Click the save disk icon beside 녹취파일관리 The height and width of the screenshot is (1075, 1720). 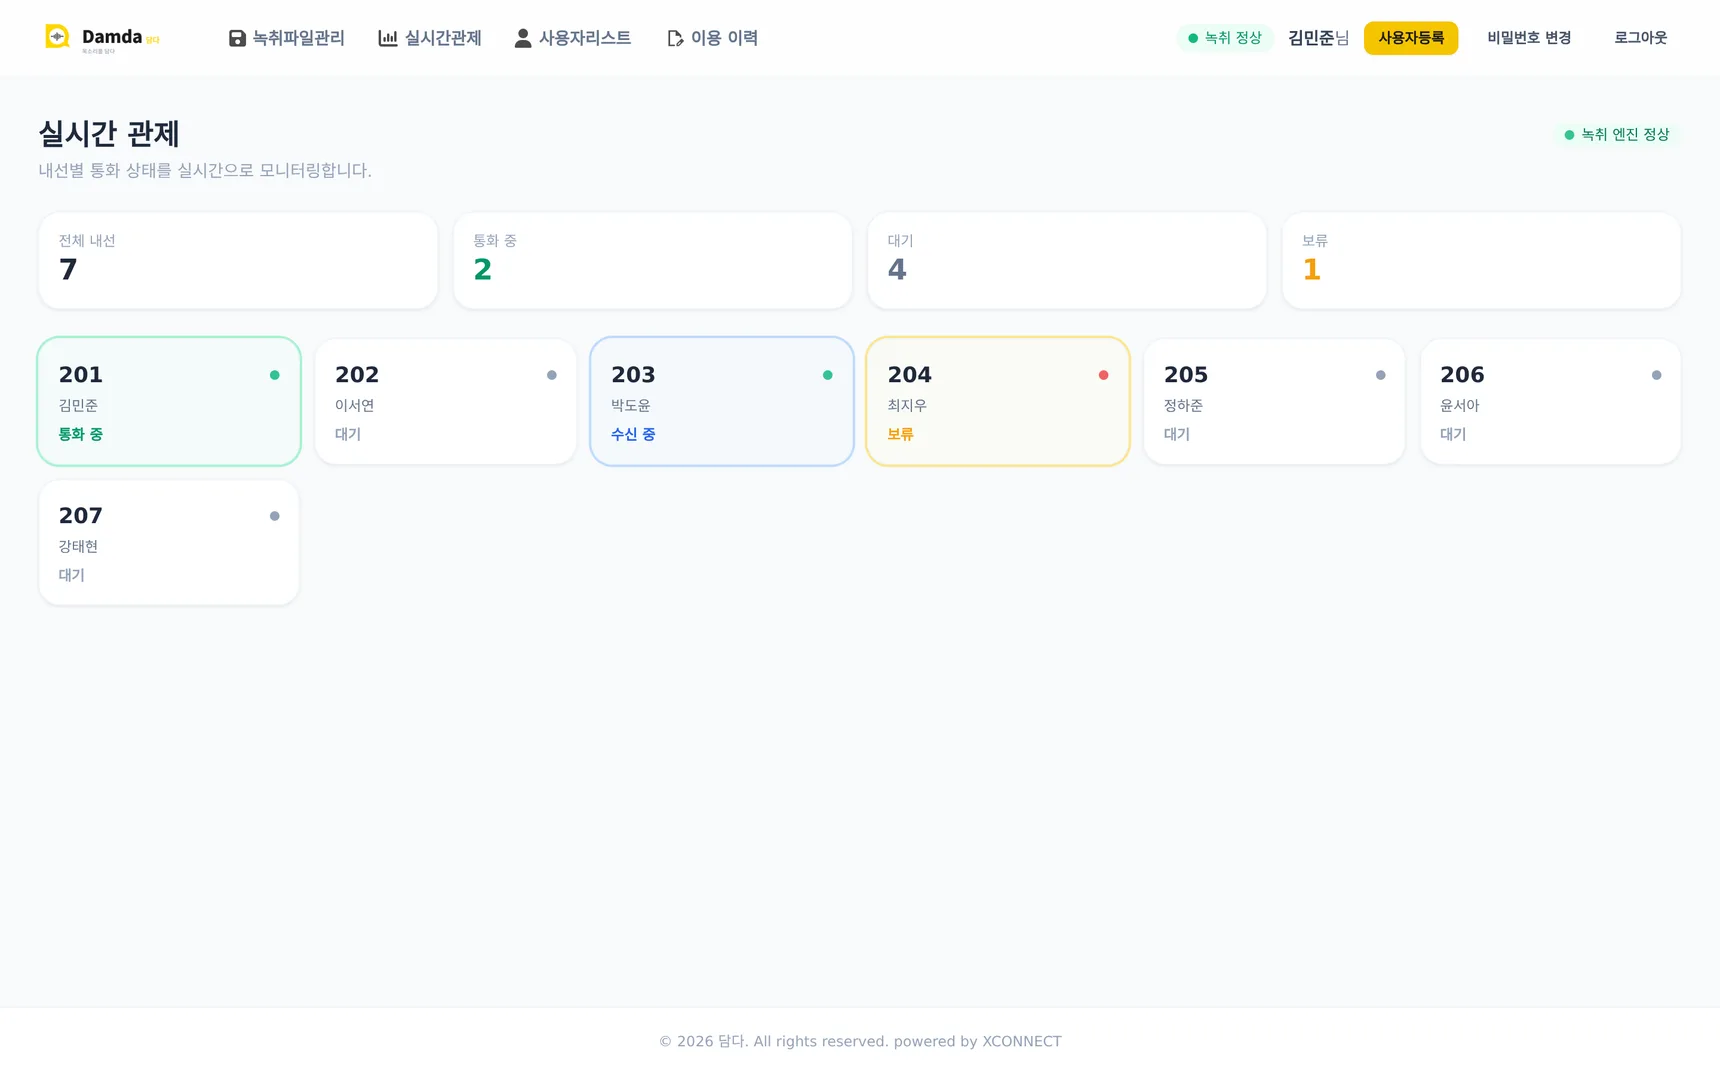(x=237, y=38)
